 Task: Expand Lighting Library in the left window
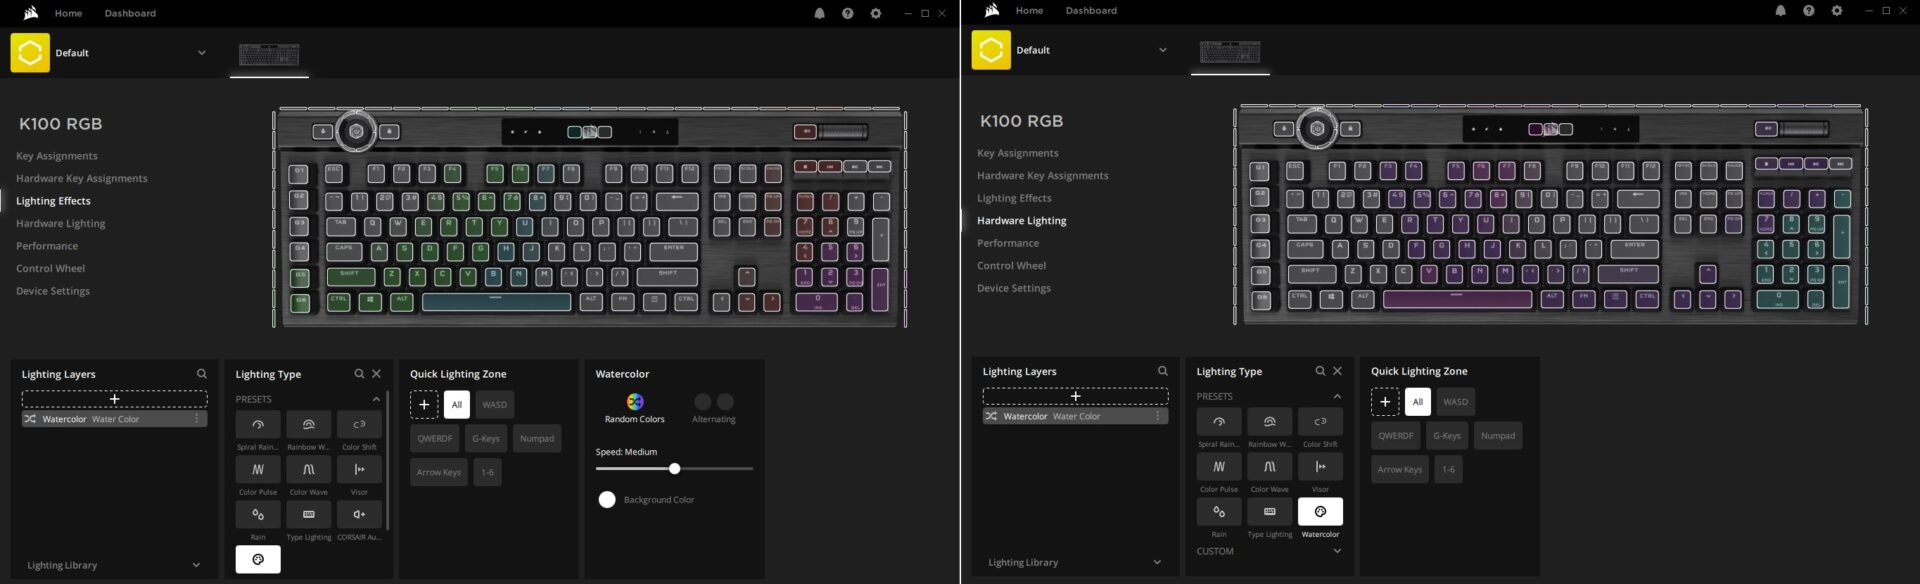[195, 565]
